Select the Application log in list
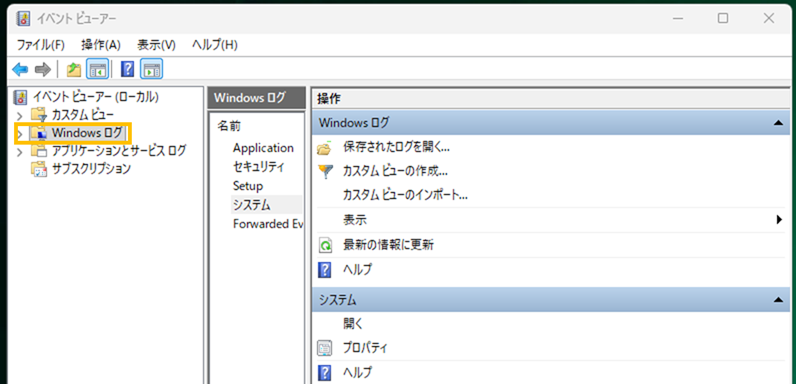Screen dimensions: 796x384 [x=263, y=148]
